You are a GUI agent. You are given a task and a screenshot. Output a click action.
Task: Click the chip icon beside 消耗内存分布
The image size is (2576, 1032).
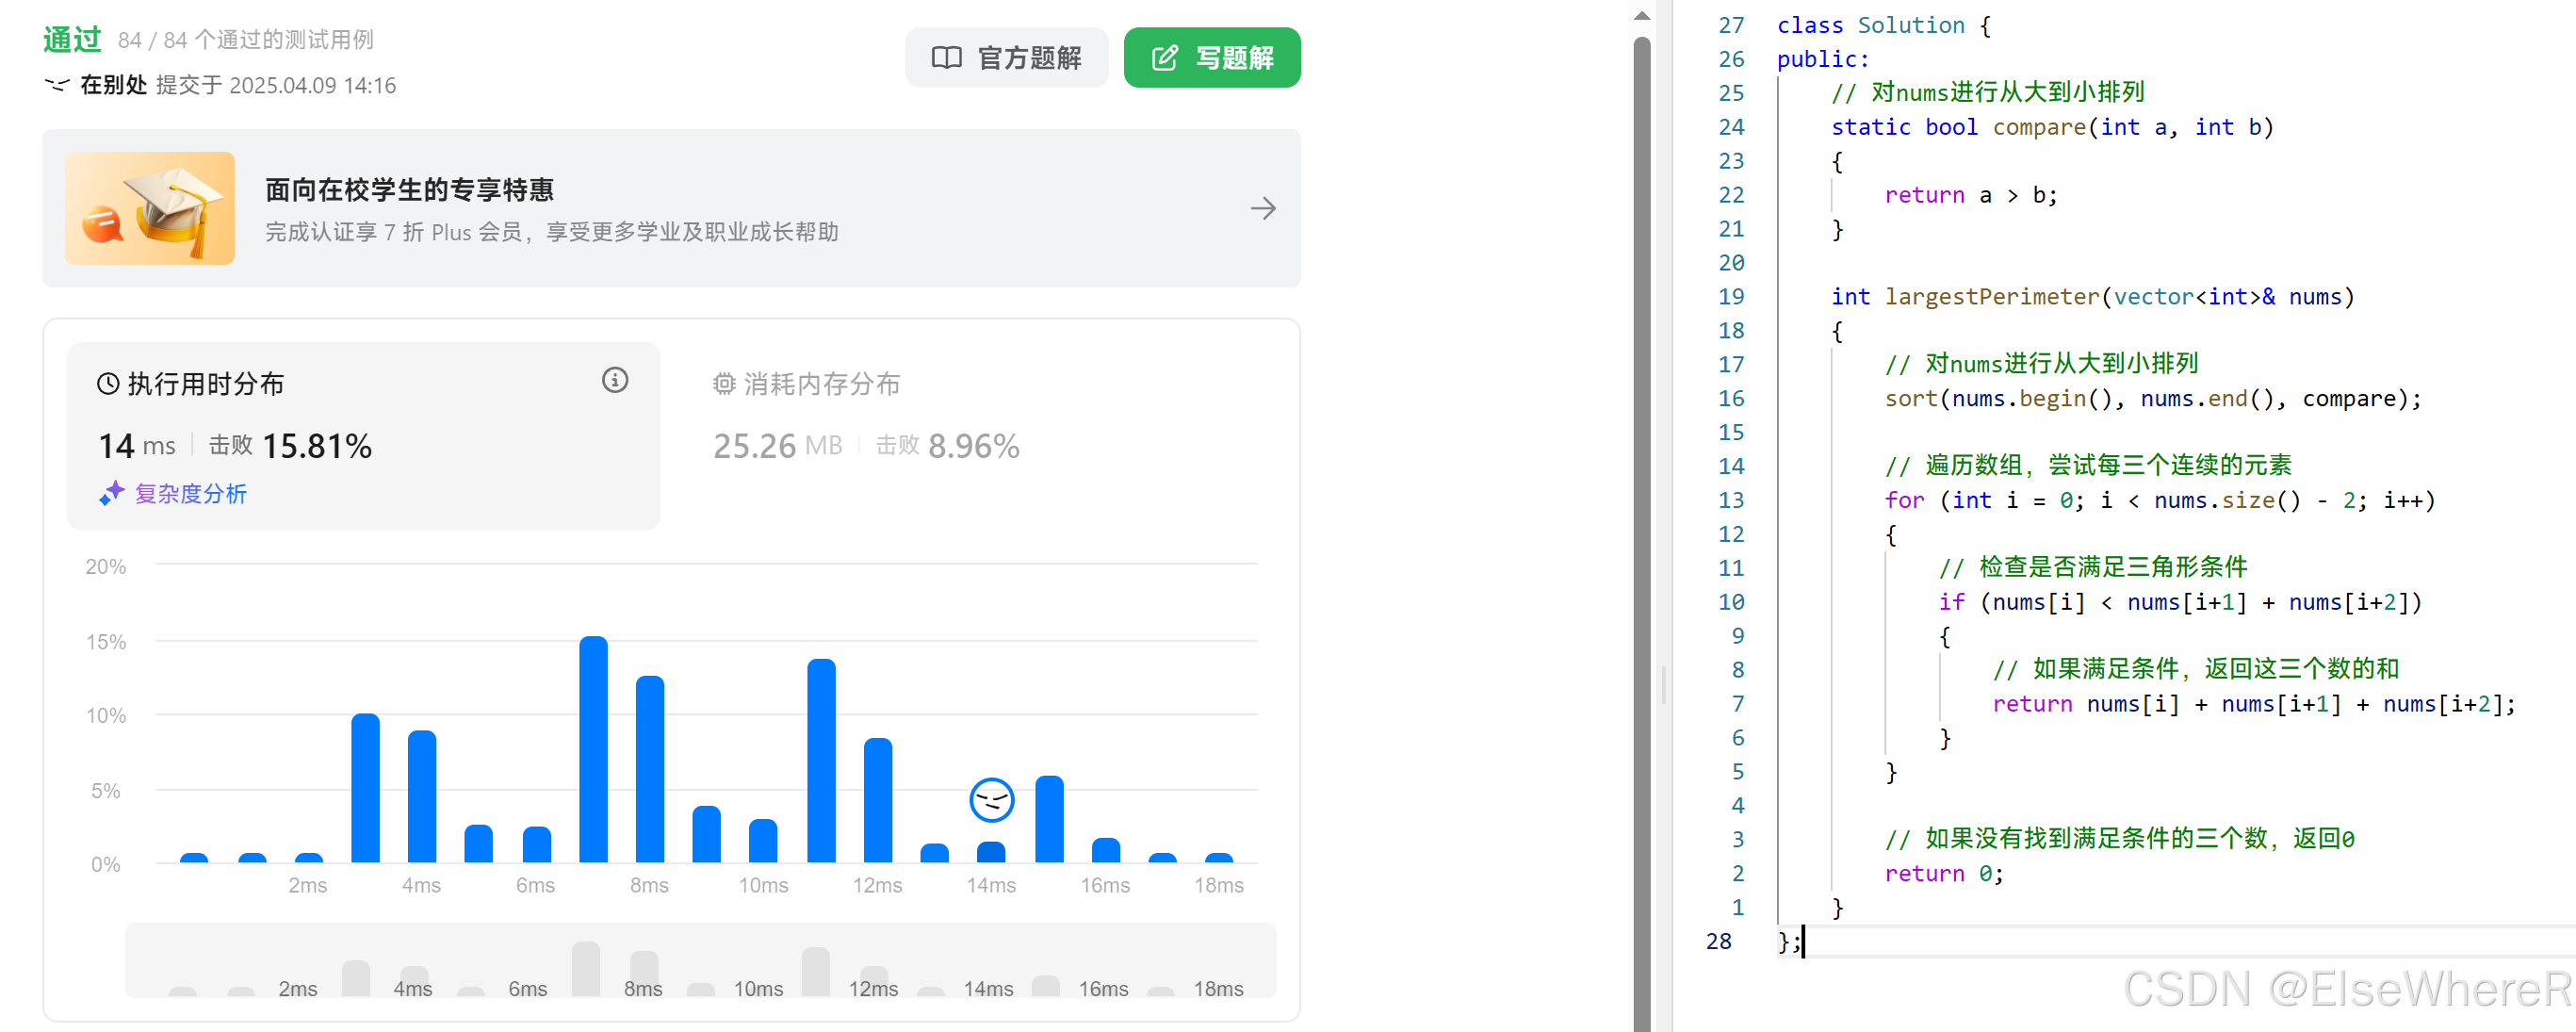pyautogui.click(x=724, y=384)
